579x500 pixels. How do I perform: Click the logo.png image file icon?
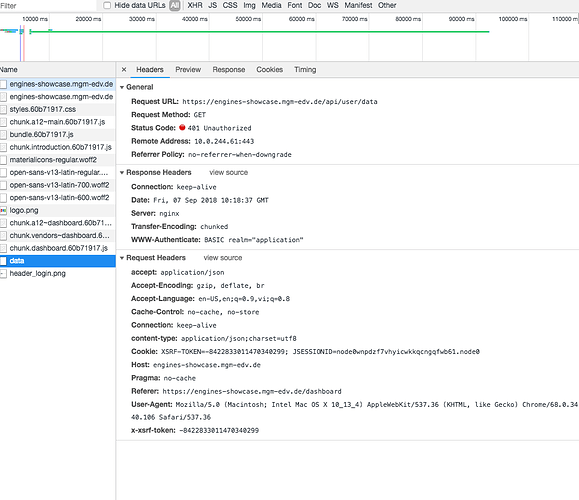pyautogui.click(x=3, y=210)
